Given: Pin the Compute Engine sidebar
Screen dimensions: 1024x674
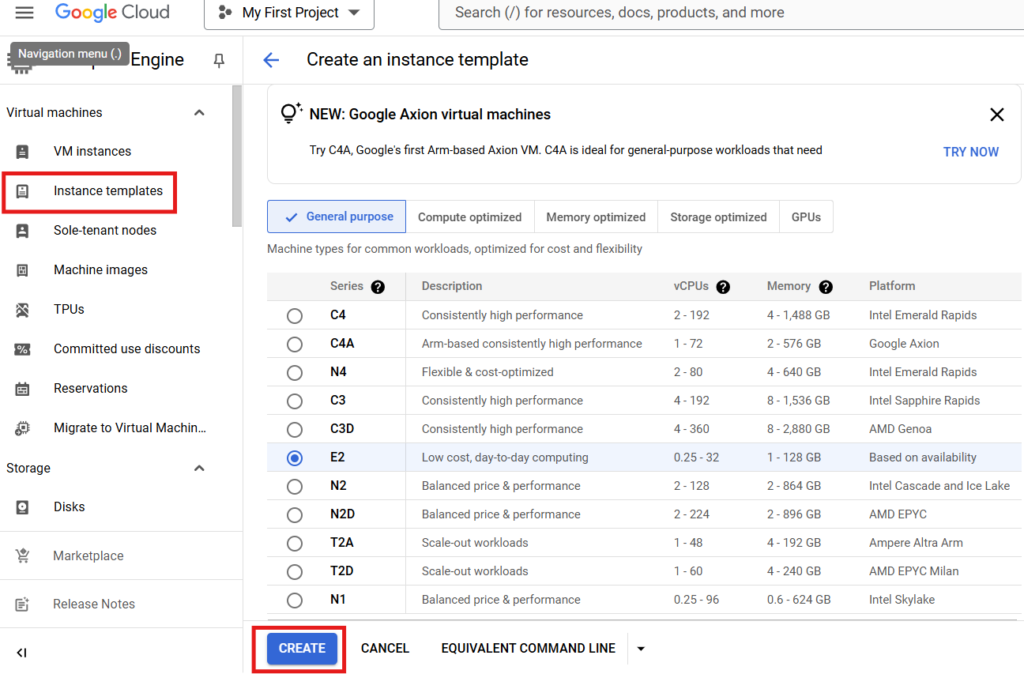Looking at the screenshot, I should point(219,61).
